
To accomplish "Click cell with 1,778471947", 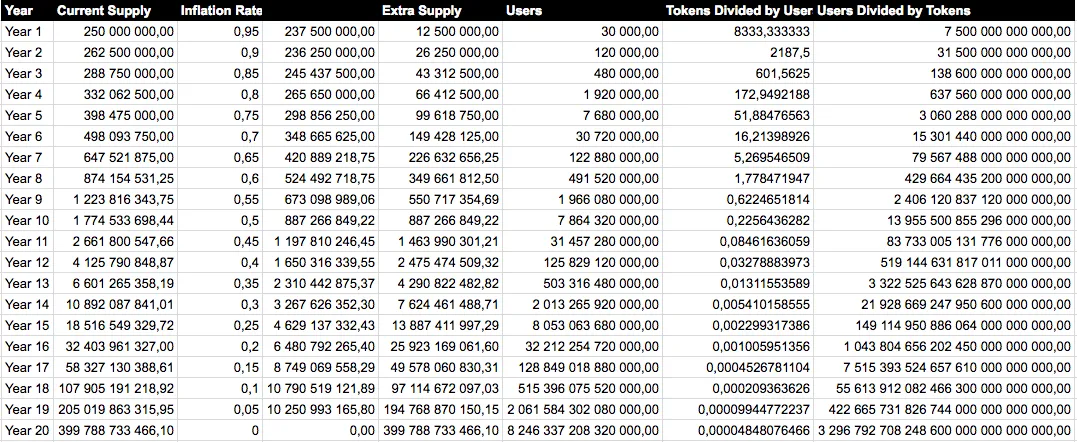I will click(738, 178).
